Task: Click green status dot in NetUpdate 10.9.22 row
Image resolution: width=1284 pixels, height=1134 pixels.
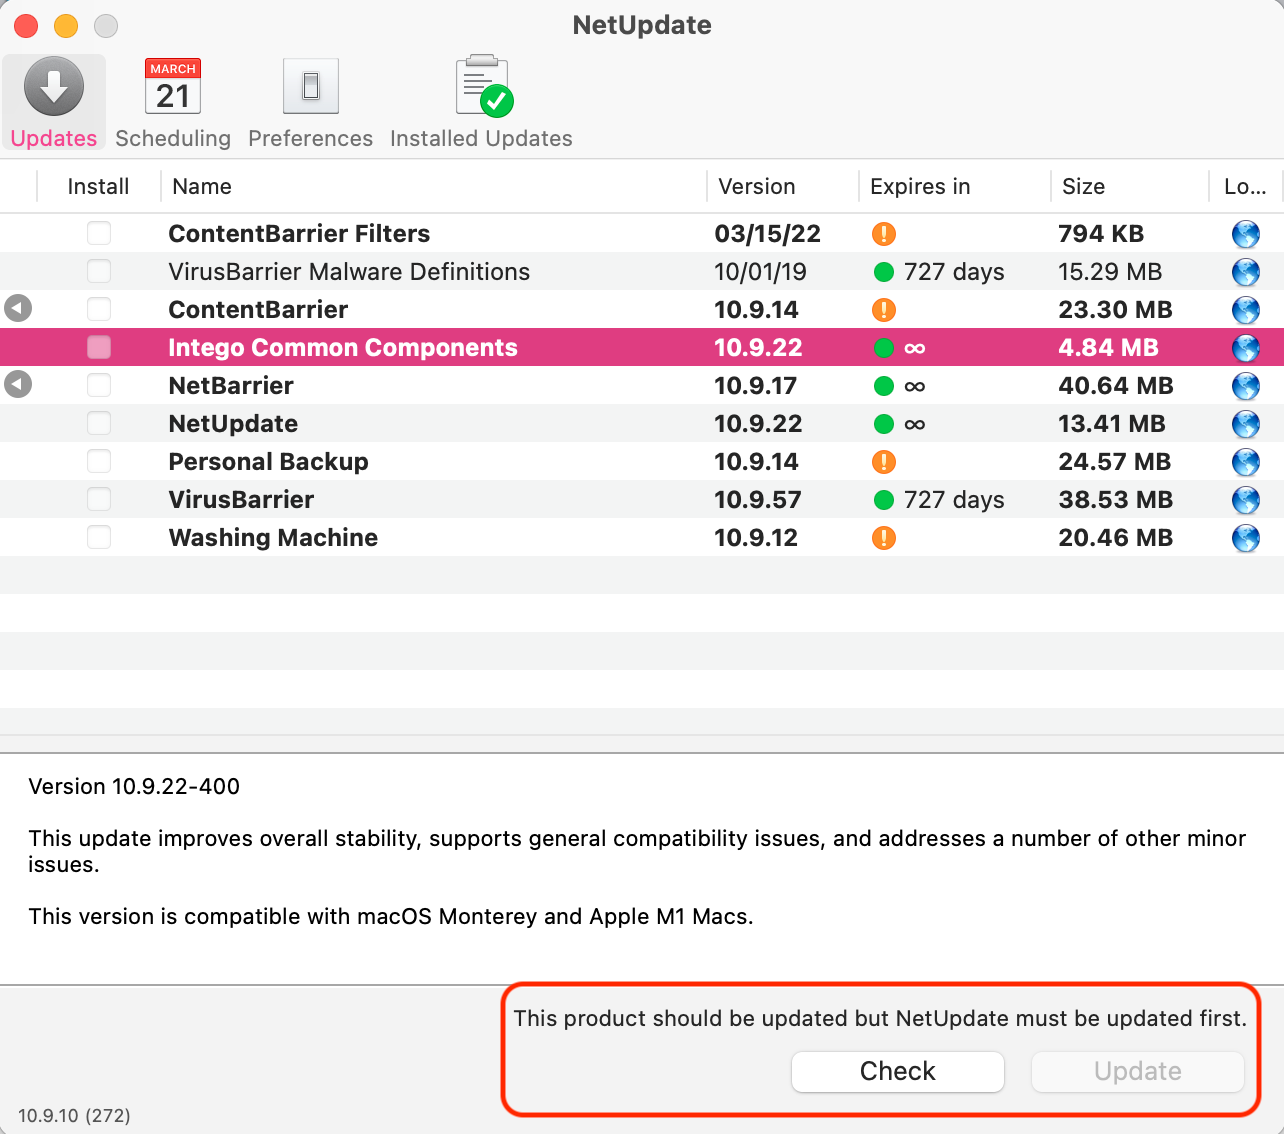Action: click(884, 424)
